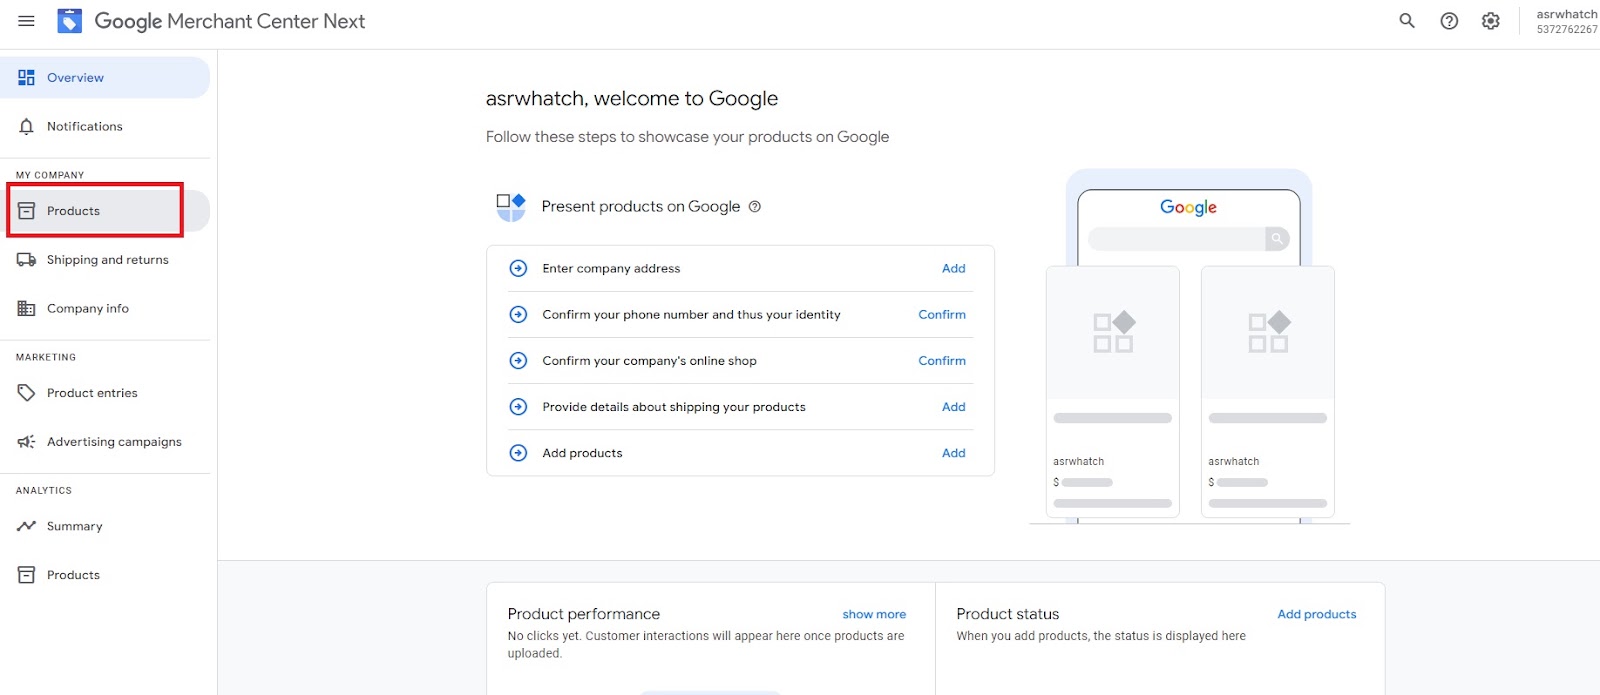Click the Product entries tag icon

[27, 393]
